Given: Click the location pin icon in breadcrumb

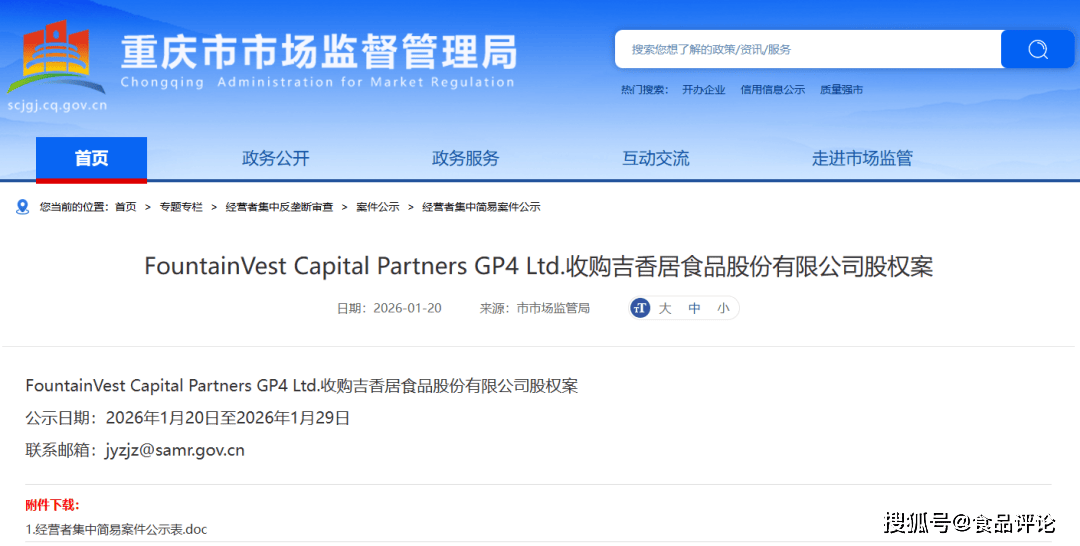Looking at the screenshot, I should point(23,207).
